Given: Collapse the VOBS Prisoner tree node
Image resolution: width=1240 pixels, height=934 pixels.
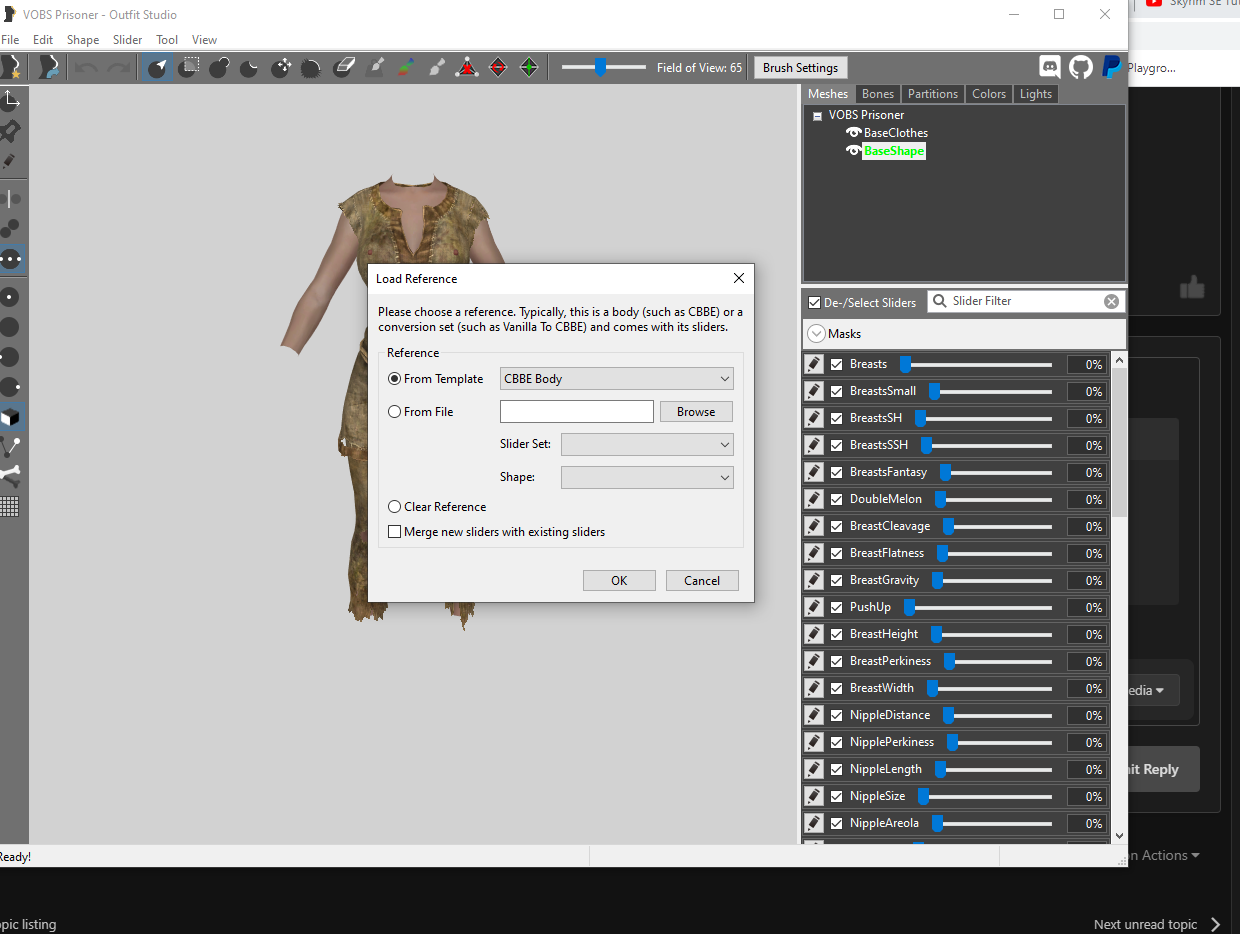Looking at the screenshot, I should point(818,116).
